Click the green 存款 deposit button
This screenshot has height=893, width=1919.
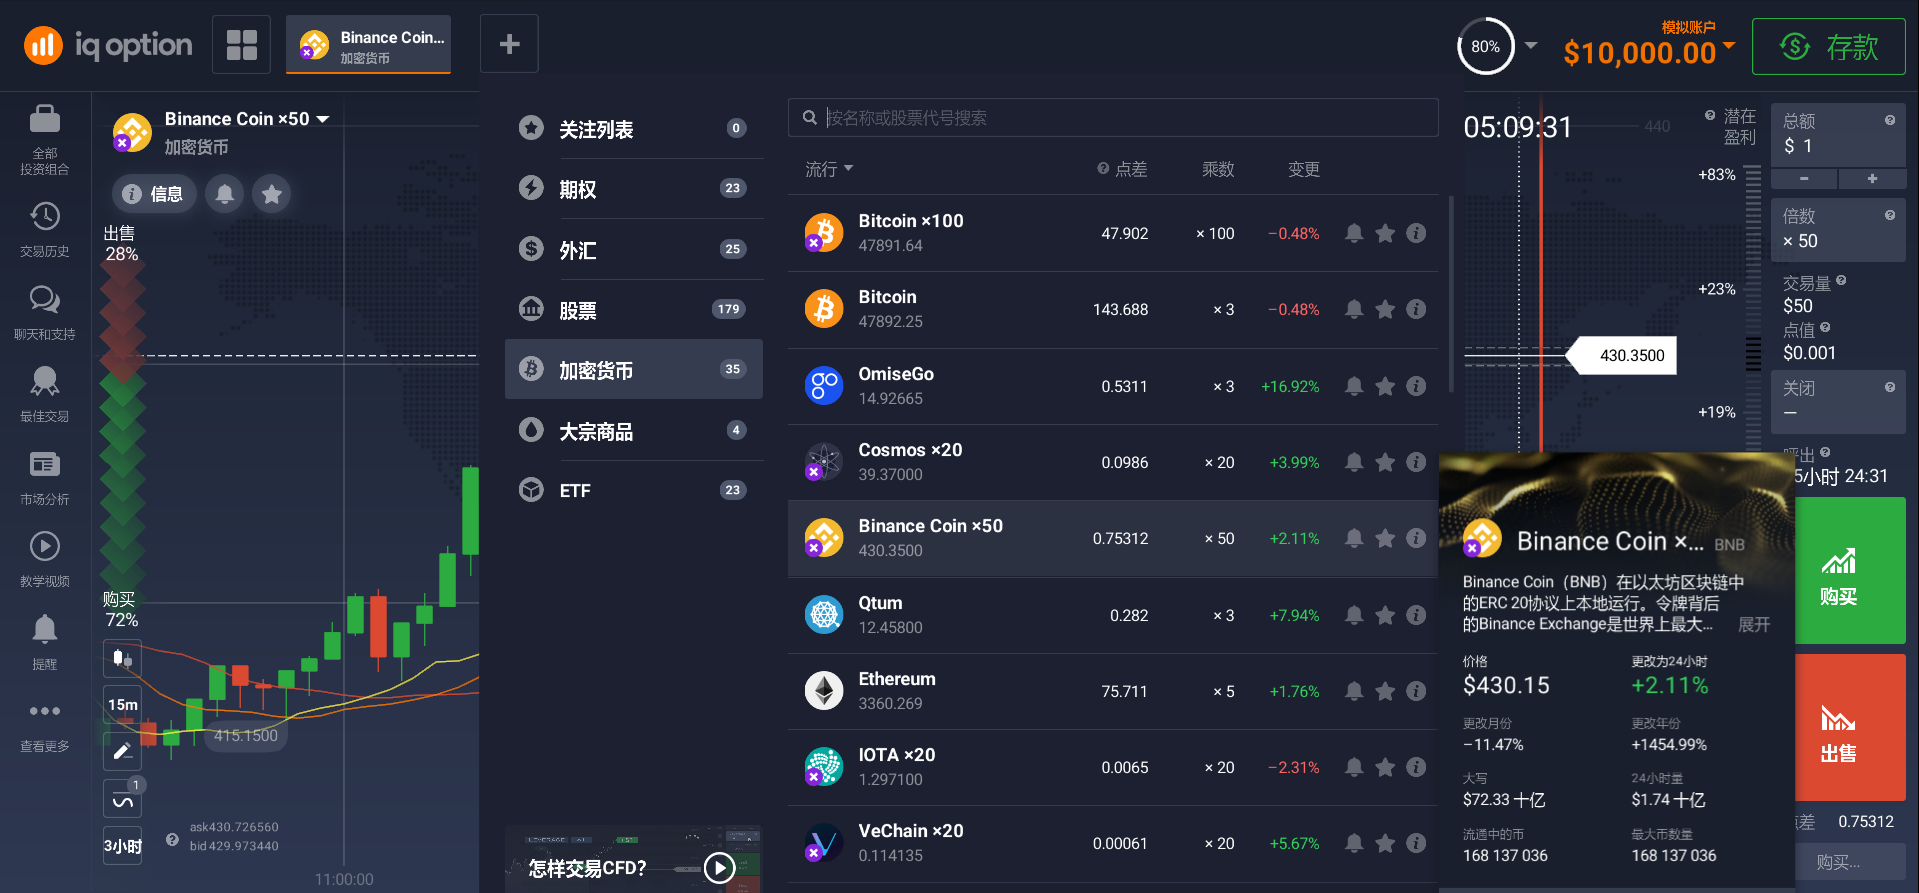1828,46
